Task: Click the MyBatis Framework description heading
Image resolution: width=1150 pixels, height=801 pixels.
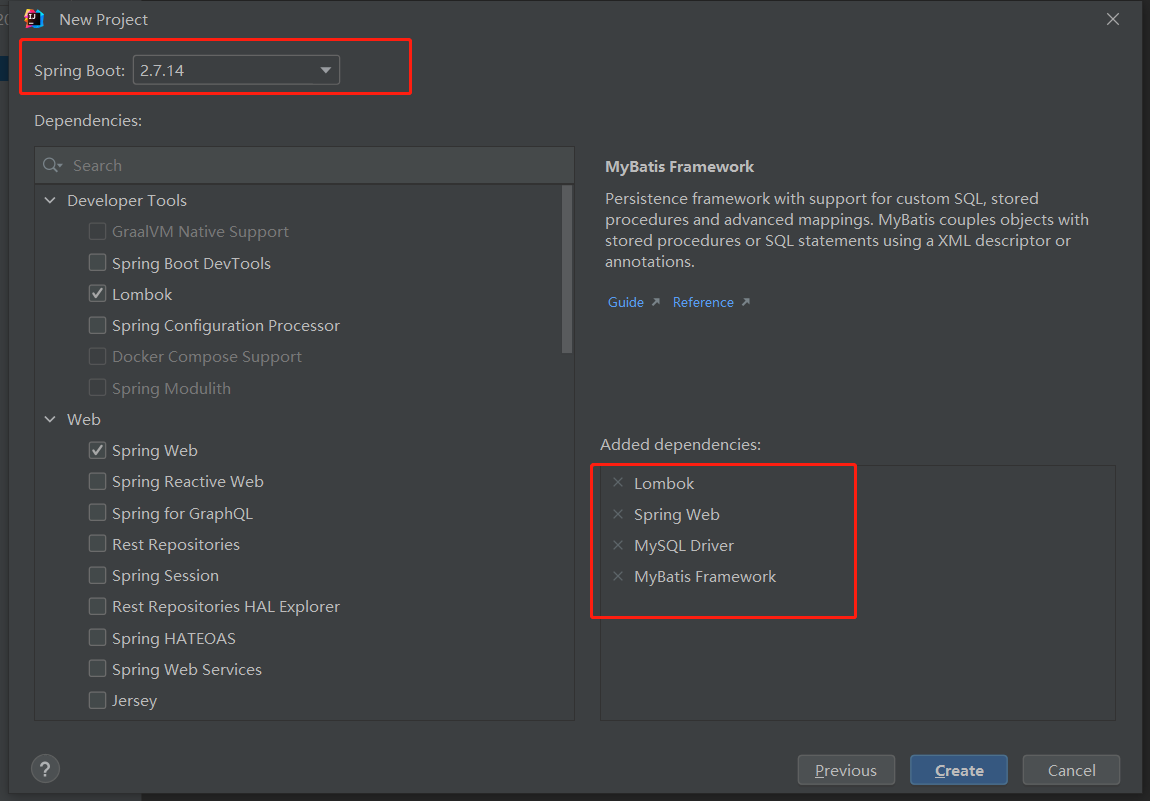Action: 679,167
